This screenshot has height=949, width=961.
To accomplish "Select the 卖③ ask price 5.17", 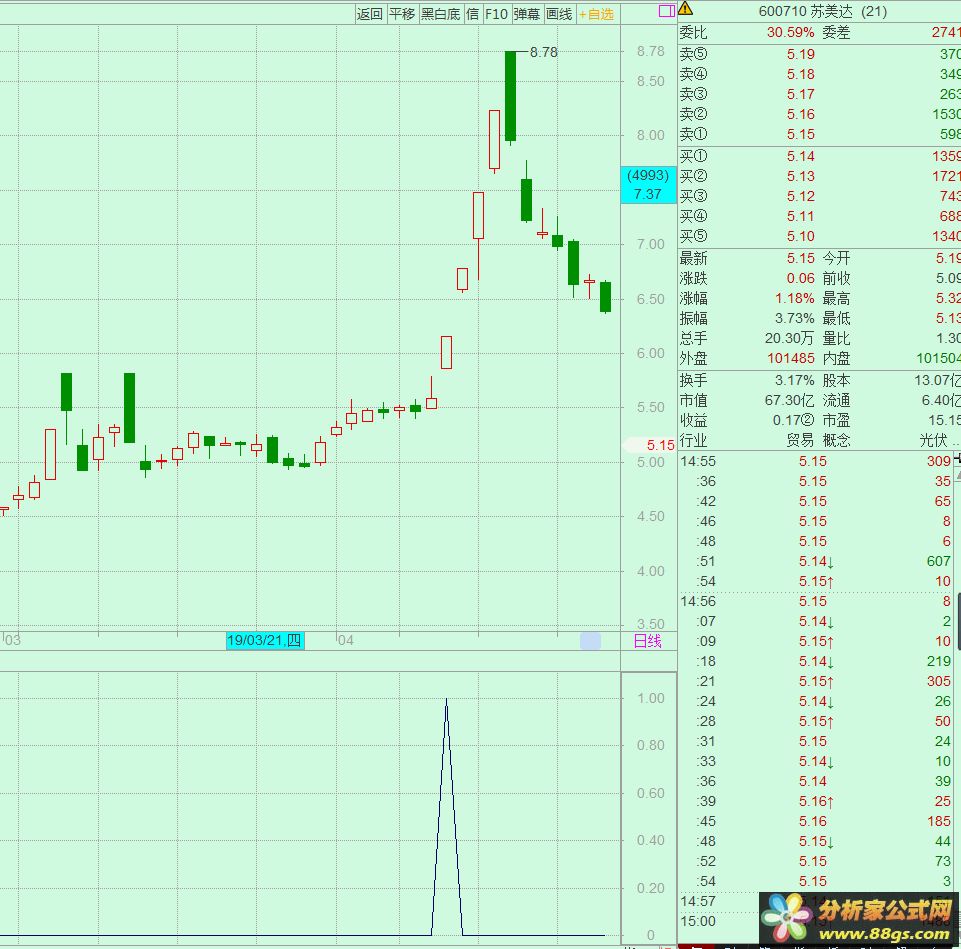I will tap(800, 94).
